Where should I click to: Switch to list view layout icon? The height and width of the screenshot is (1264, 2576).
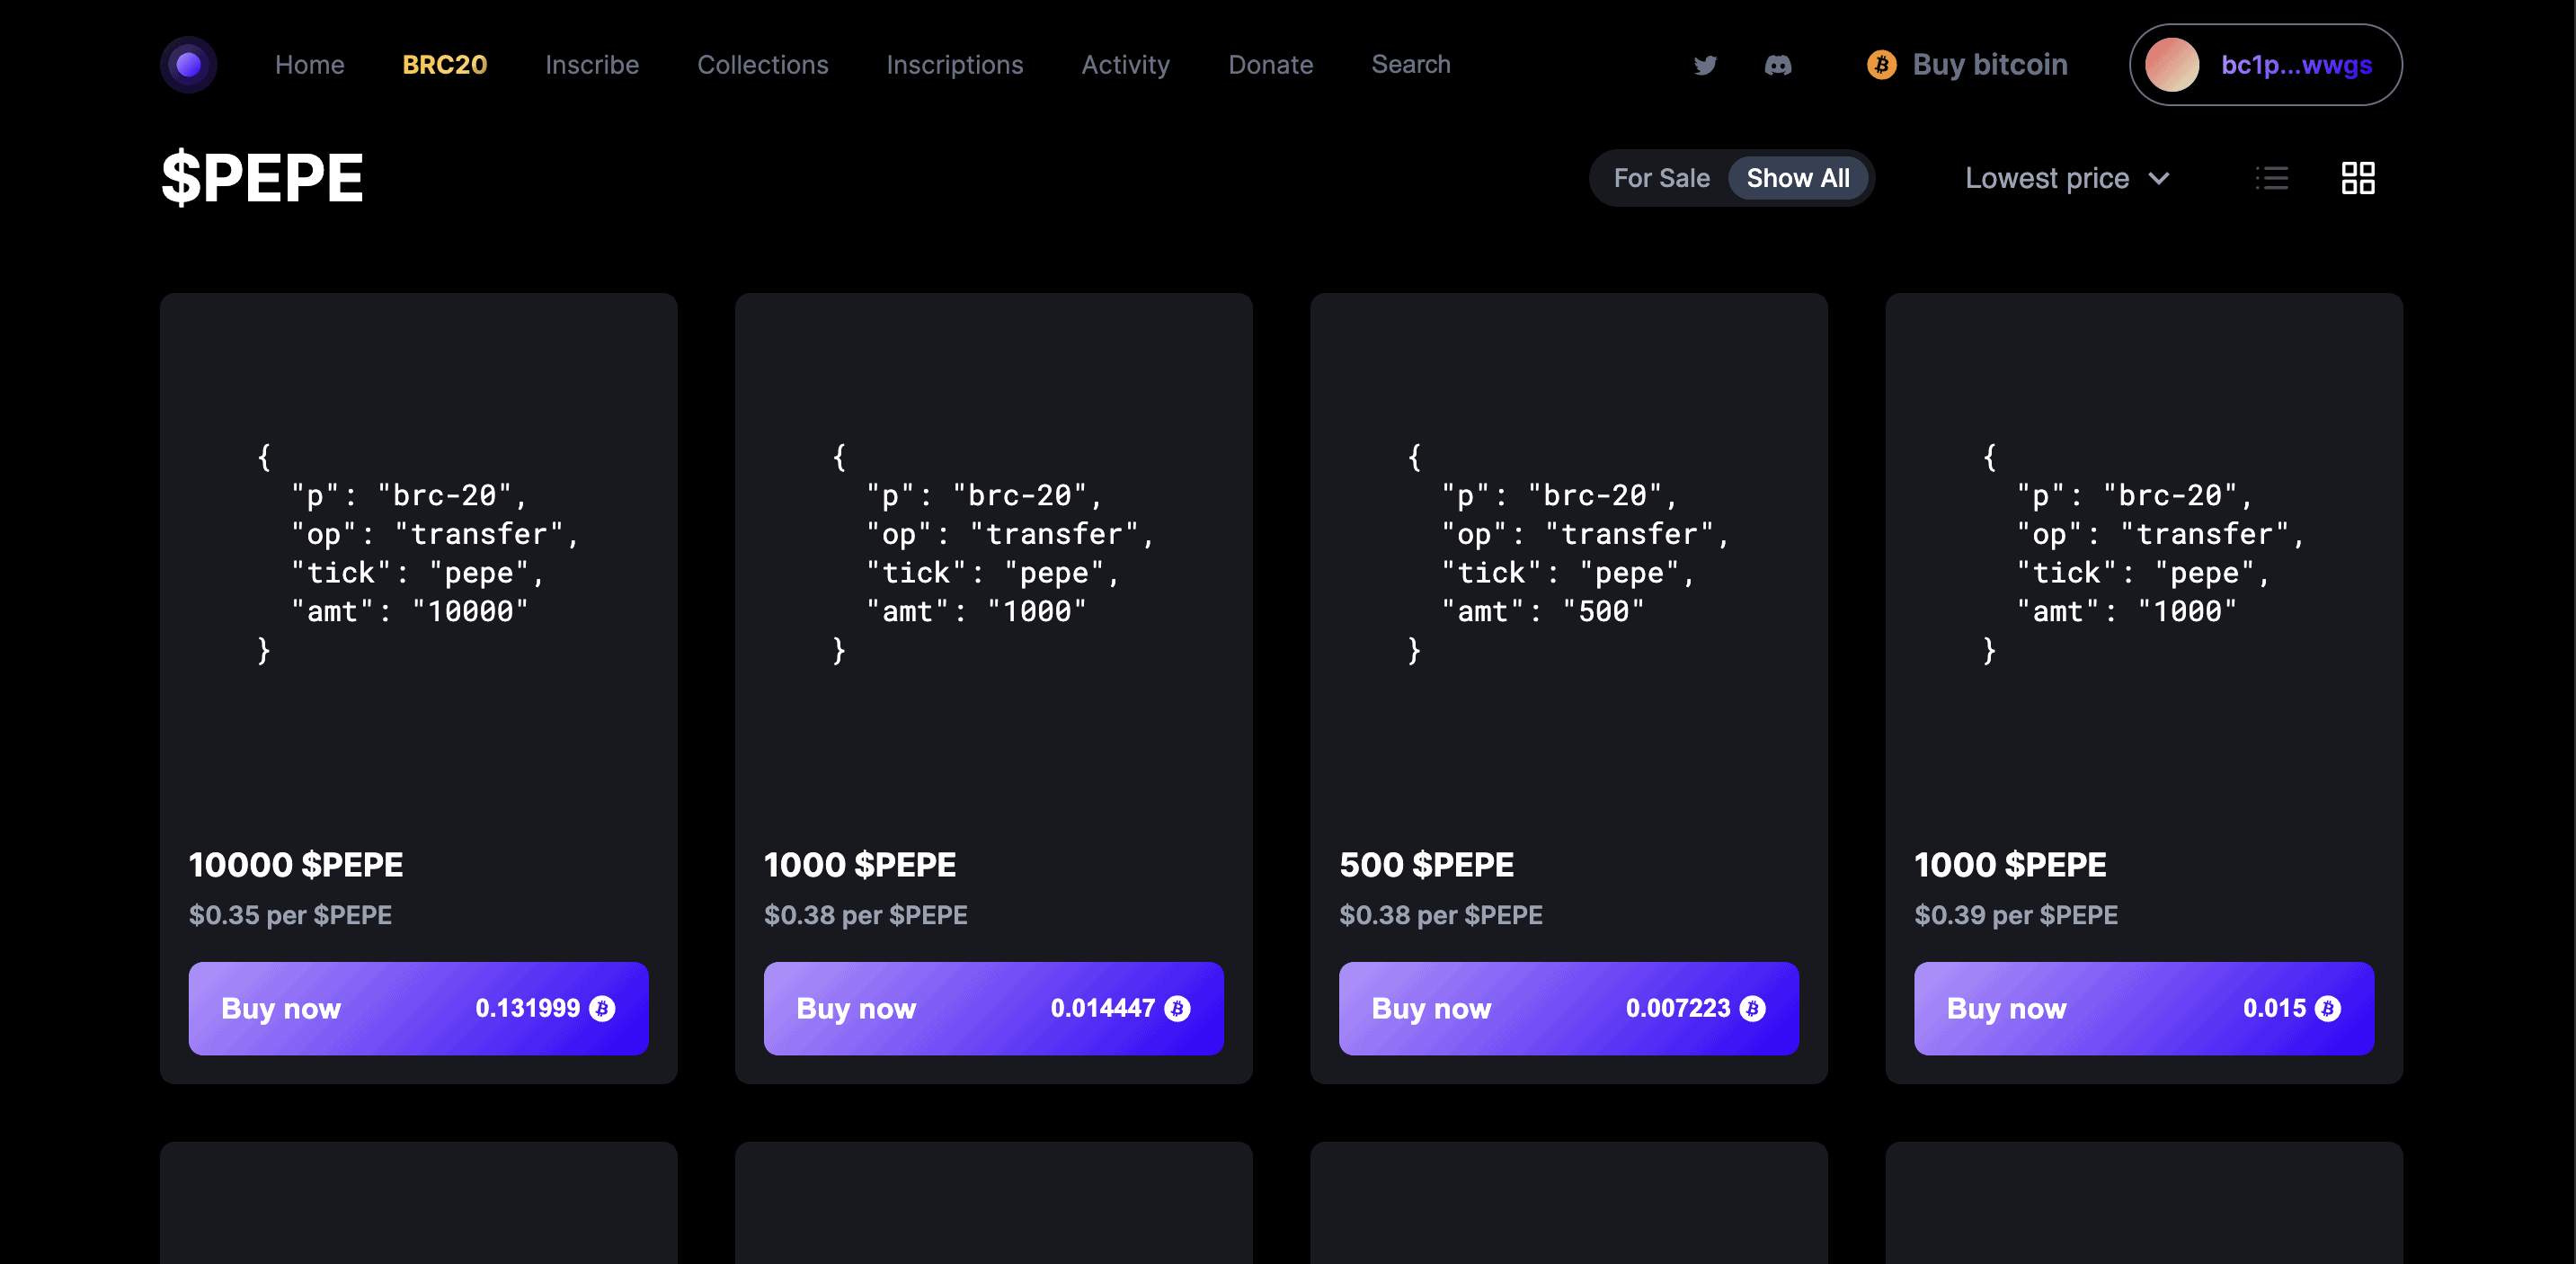point(2271,178)
